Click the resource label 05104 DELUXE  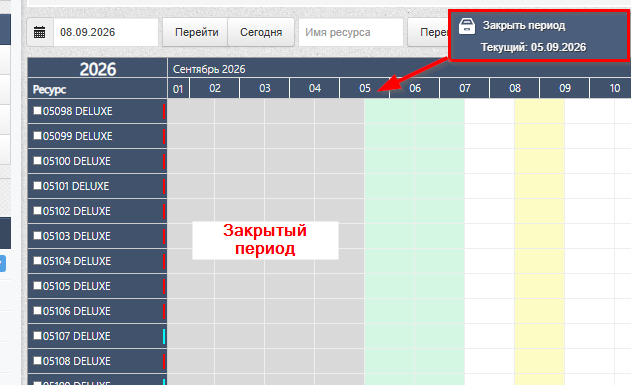pyautogui.click(x=77, y=261)
